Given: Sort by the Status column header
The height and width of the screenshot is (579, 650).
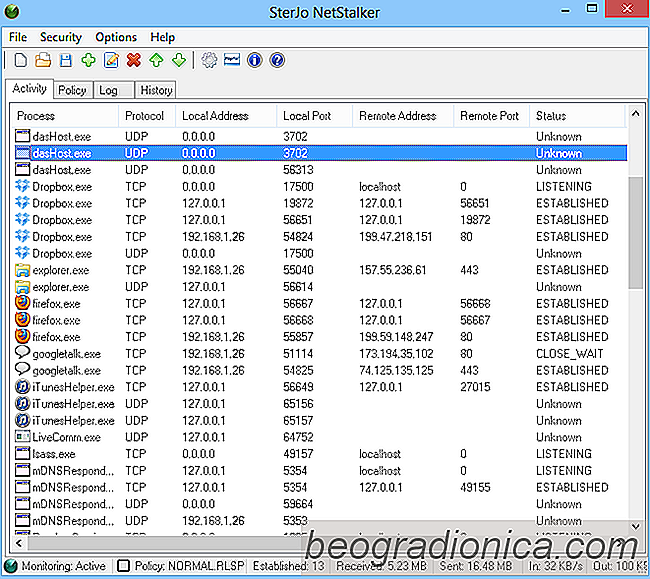Looking at the screenshot, I should pyautogui.click(x=577, y=116).
